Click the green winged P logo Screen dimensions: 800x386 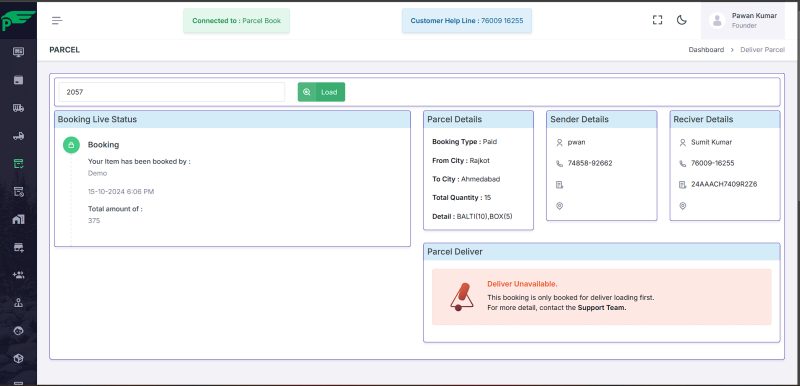(18, 20)
